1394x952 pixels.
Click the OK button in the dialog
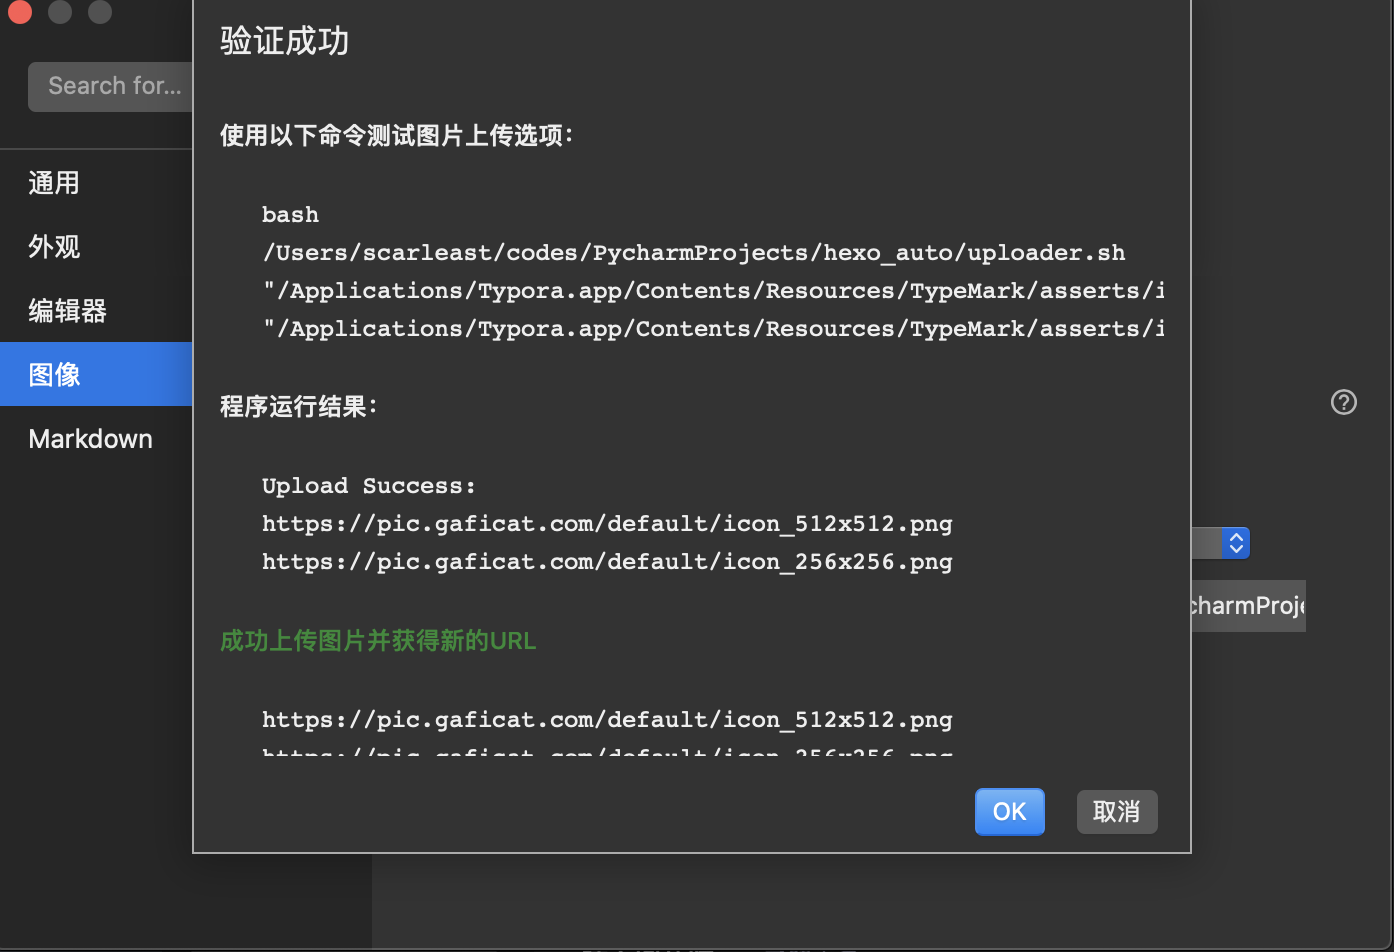(1009, 811)
